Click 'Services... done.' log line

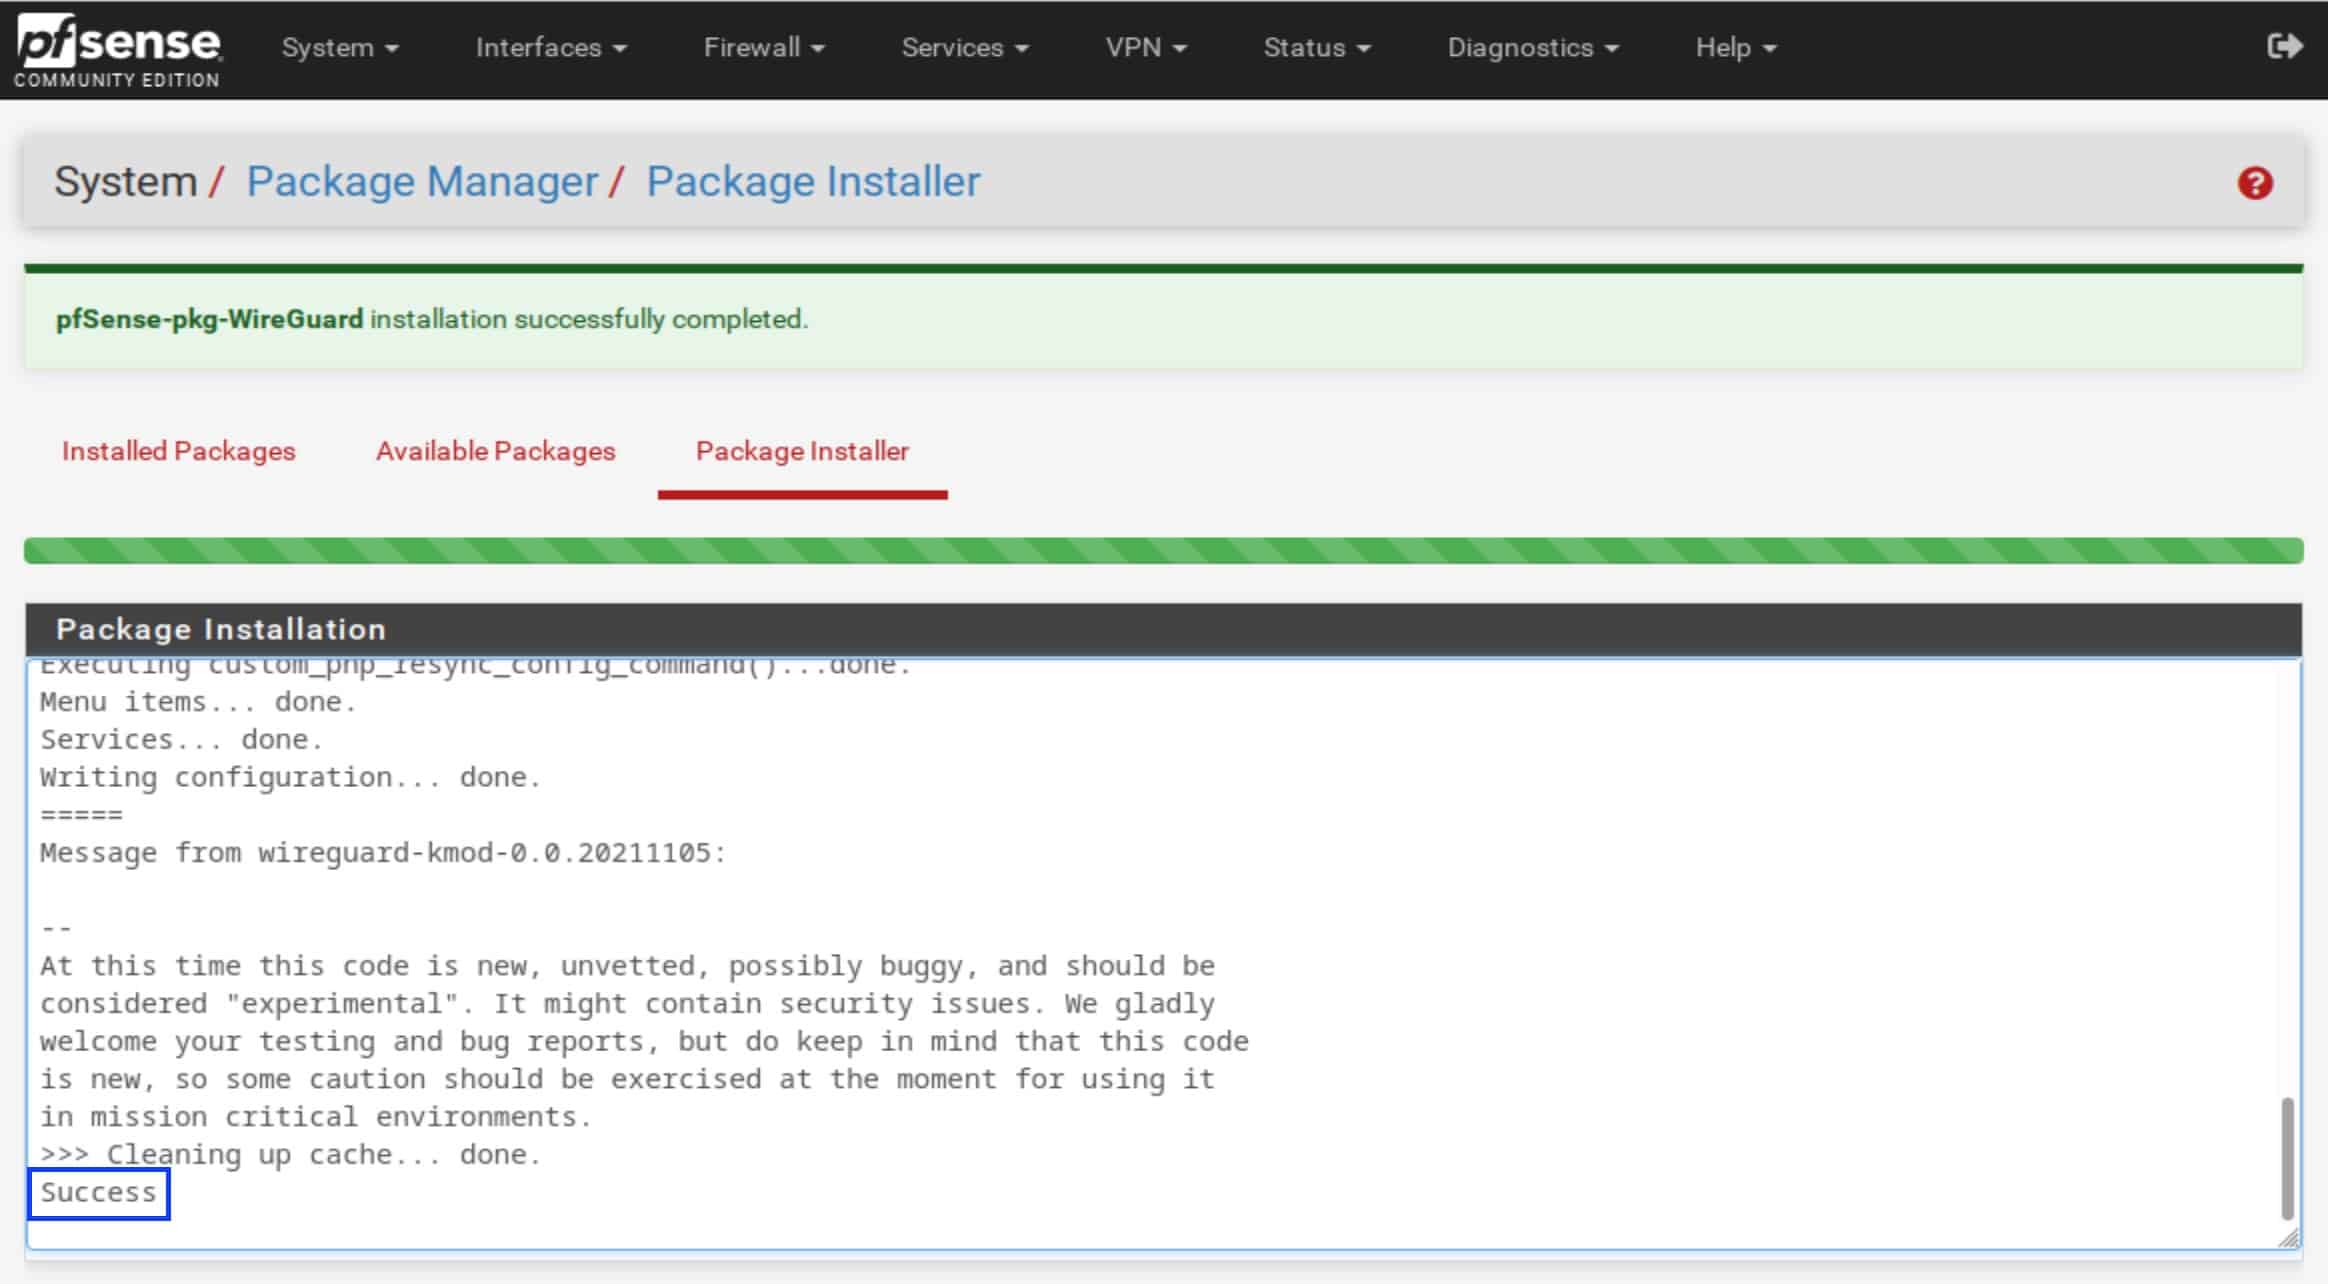click(x=181, y=740)
